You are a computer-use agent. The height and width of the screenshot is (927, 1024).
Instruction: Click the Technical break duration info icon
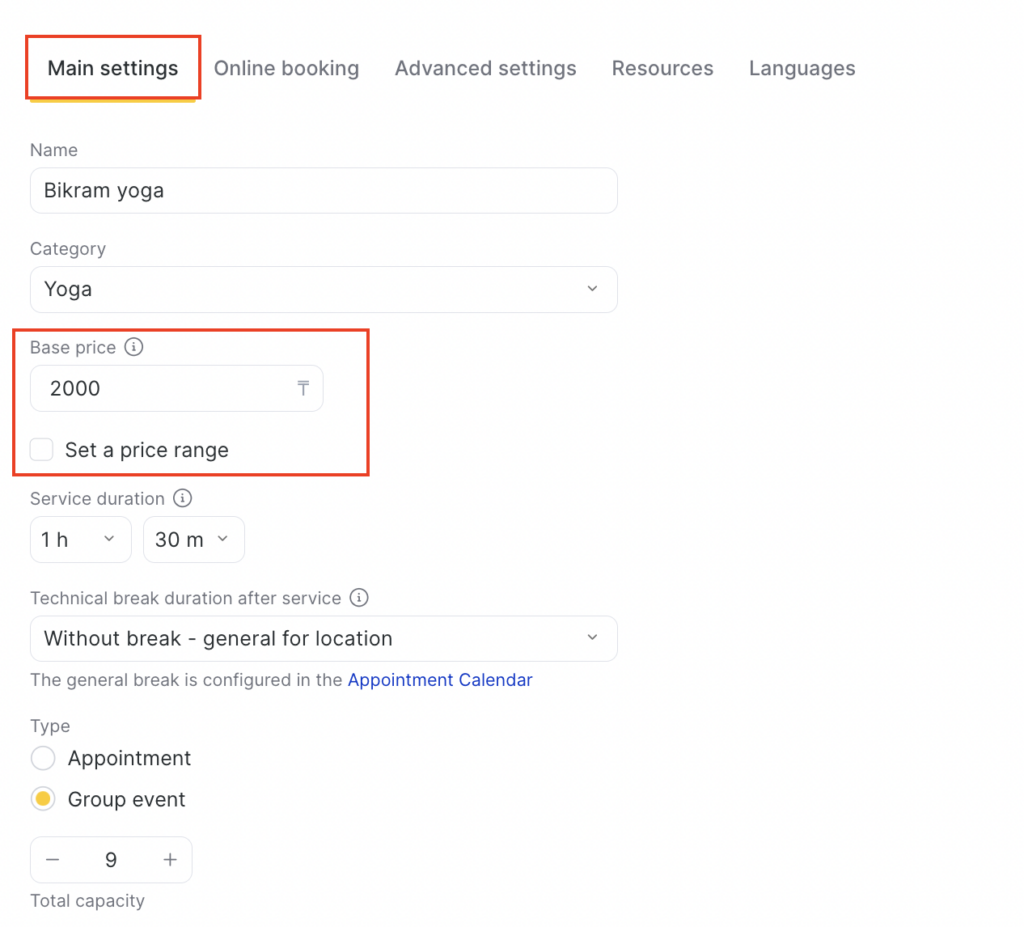[359, 598]
